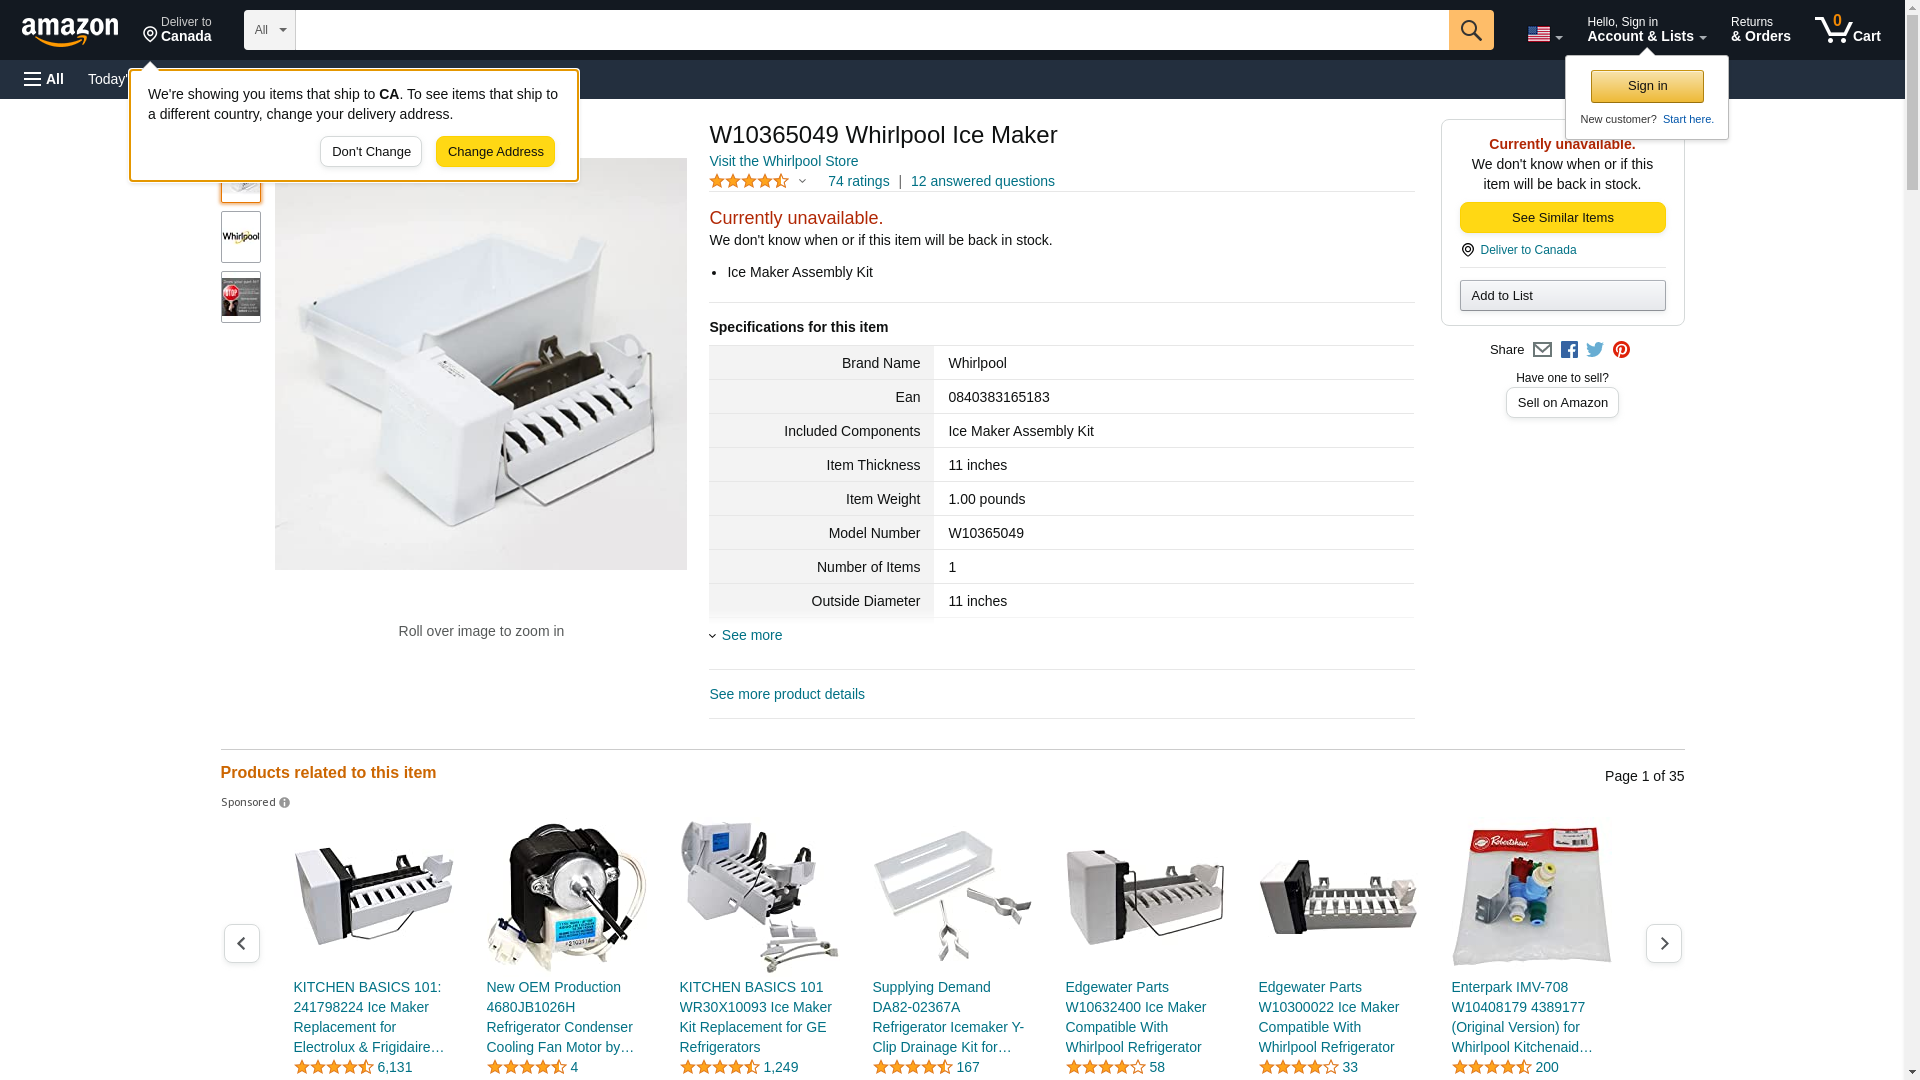Open the language flag dropdown

pos(1545,34)
